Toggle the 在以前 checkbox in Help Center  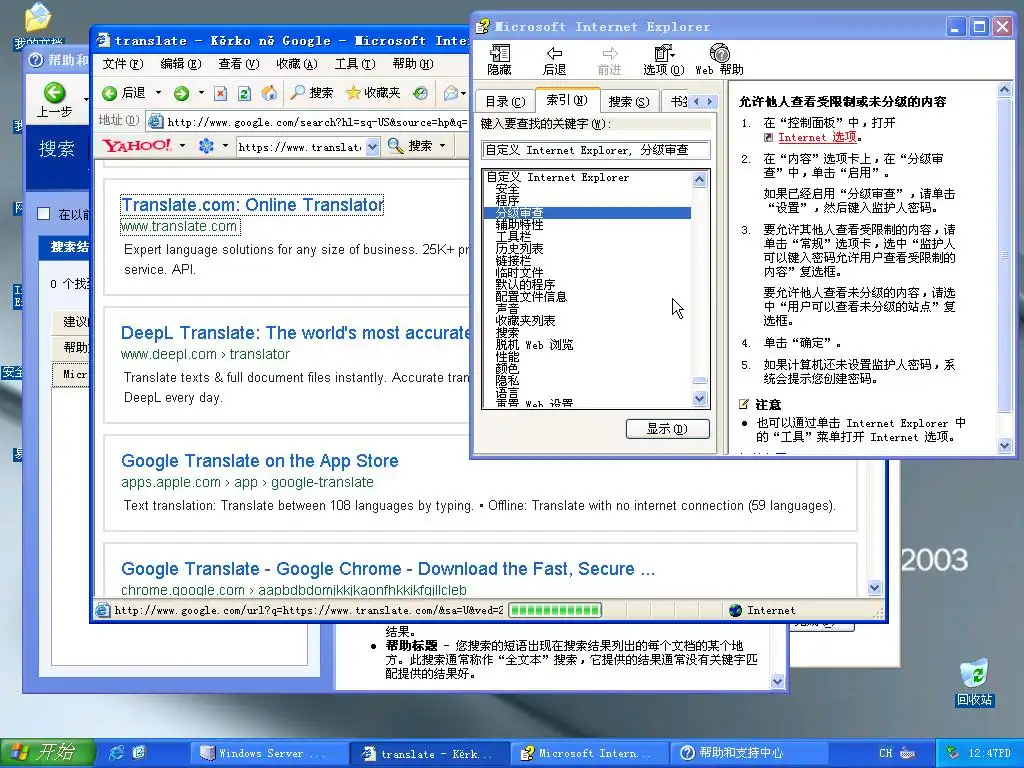tap(44, 214)
